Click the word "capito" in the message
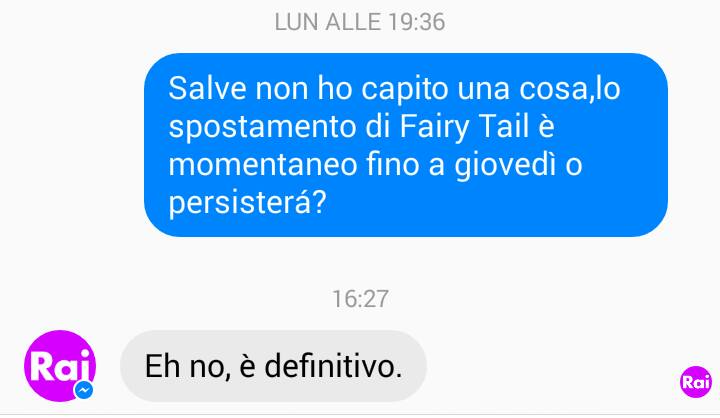This screenshot has height=418, width=720. coord(405,89)
